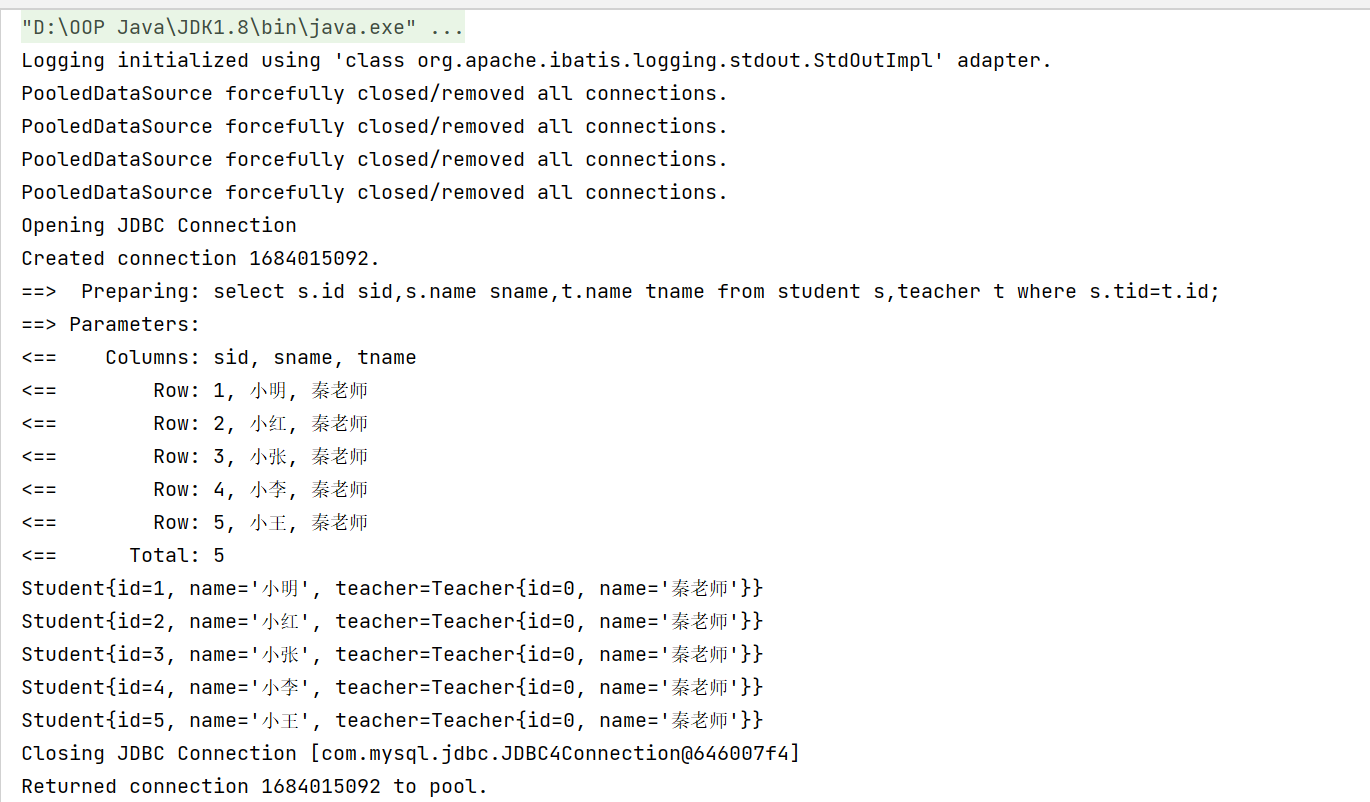Click the 'Logging initialized using' output line
Screen dimensions: 1370x802
coord(537,61)
